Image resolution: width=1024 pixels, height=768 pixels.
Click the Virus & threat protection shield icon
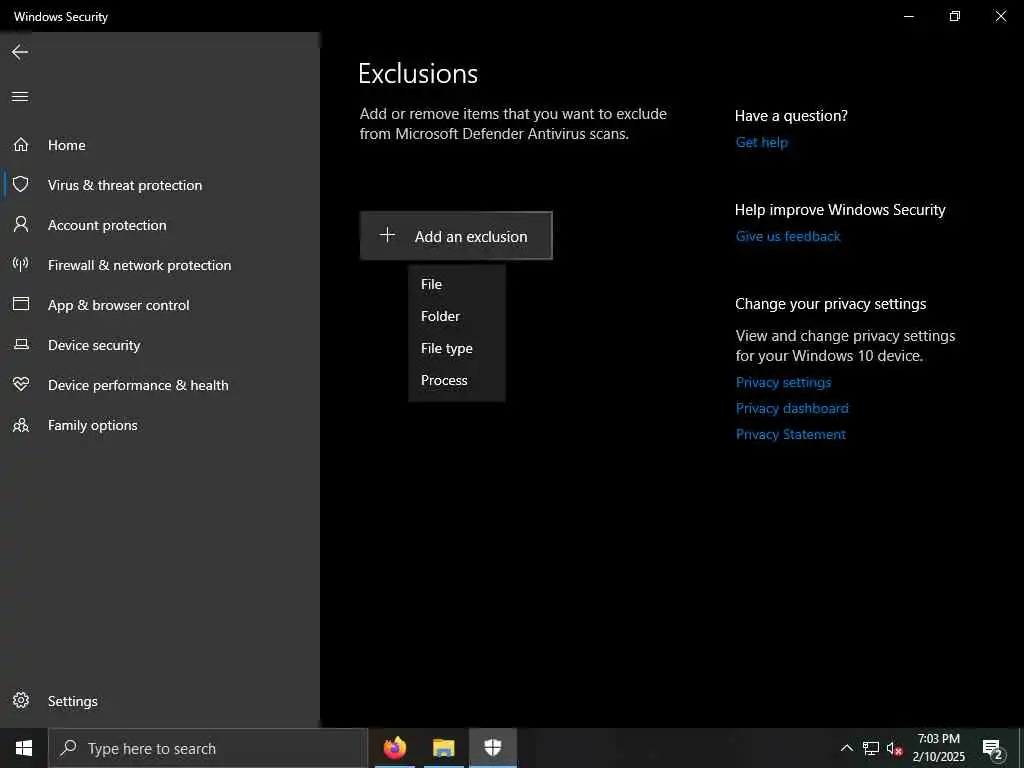click(21, 184)
